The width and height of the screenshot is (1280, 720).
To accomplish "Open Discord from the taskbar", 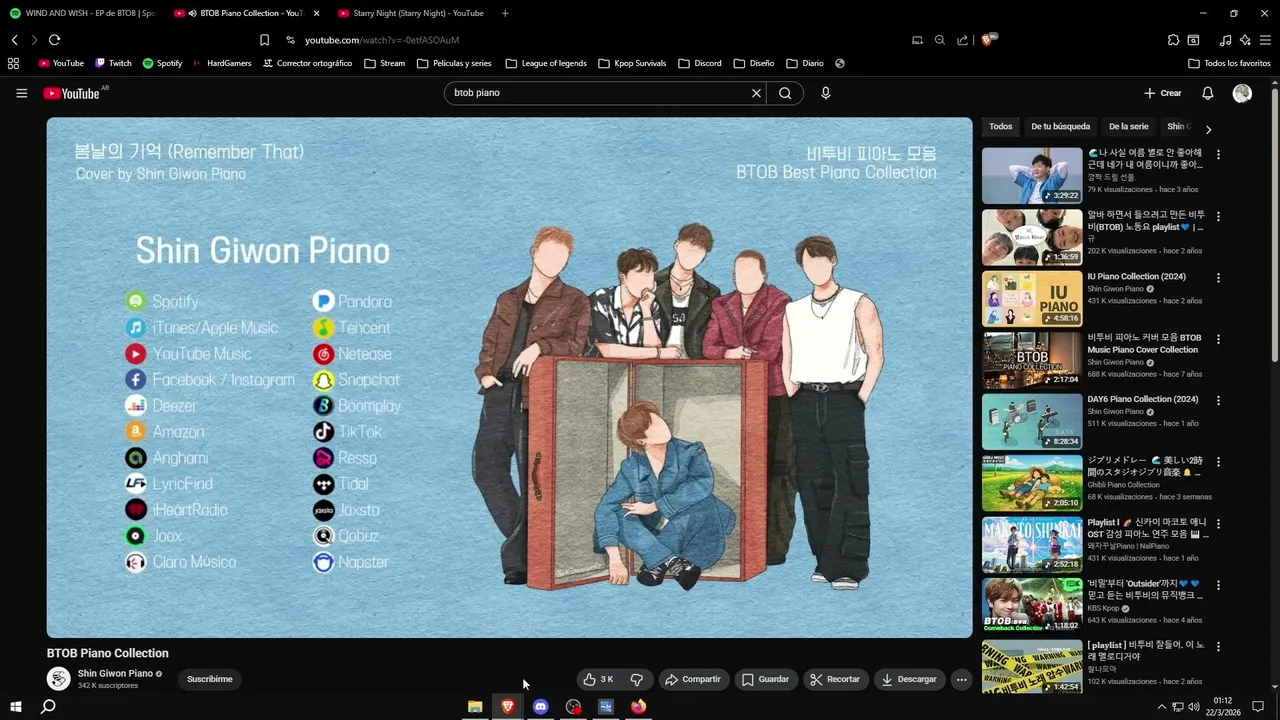I will coord(540,707).
